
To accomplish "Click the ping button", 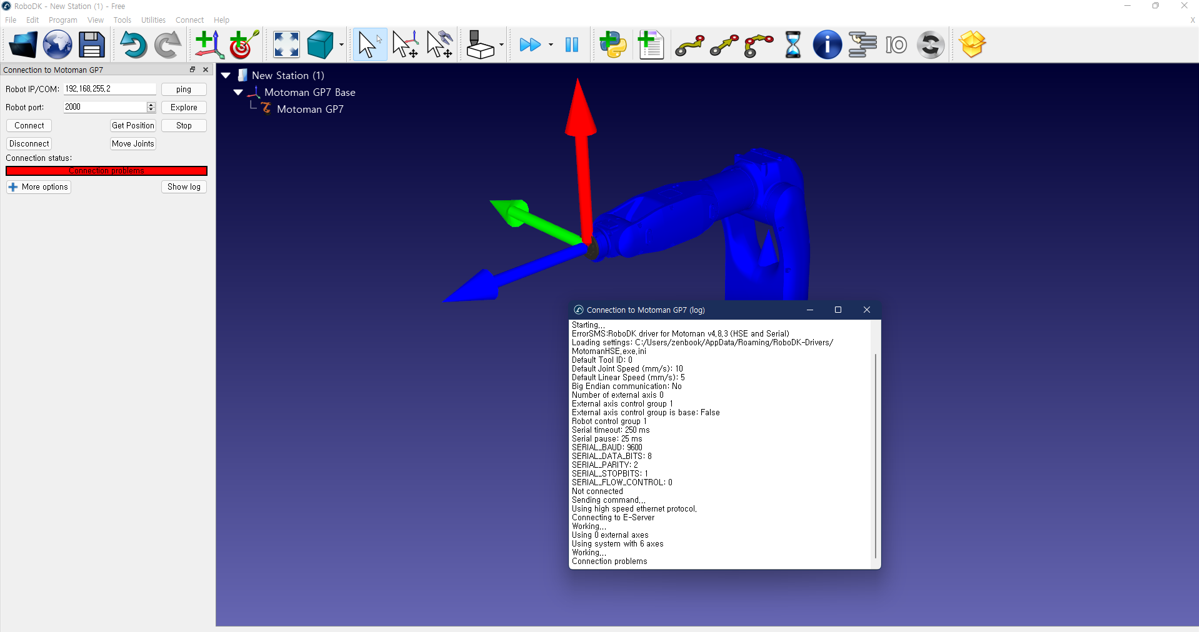I will pos(184,89).
